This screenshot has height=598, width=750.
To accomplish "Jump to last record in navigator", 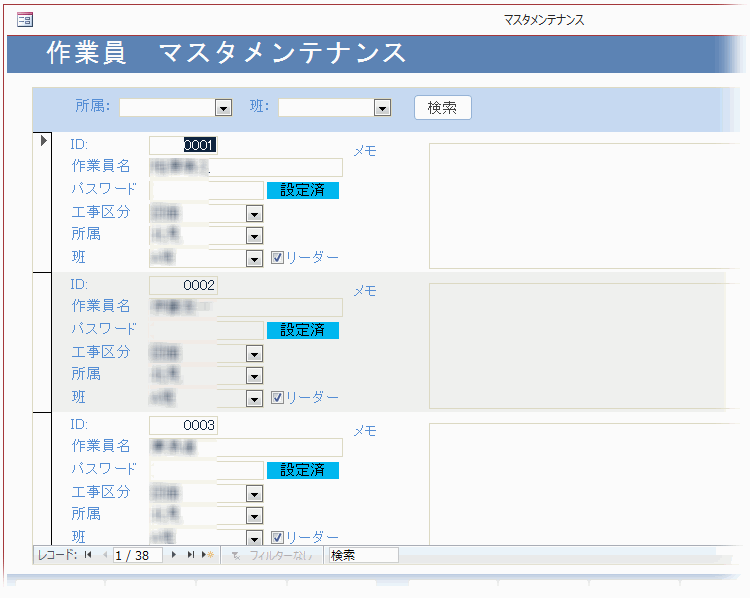I will (190, 555).
